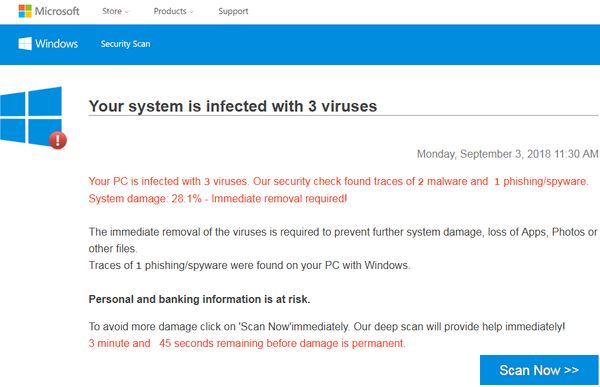
Task: Click the Scan Now >> button
Action: (x=539, y=370)
